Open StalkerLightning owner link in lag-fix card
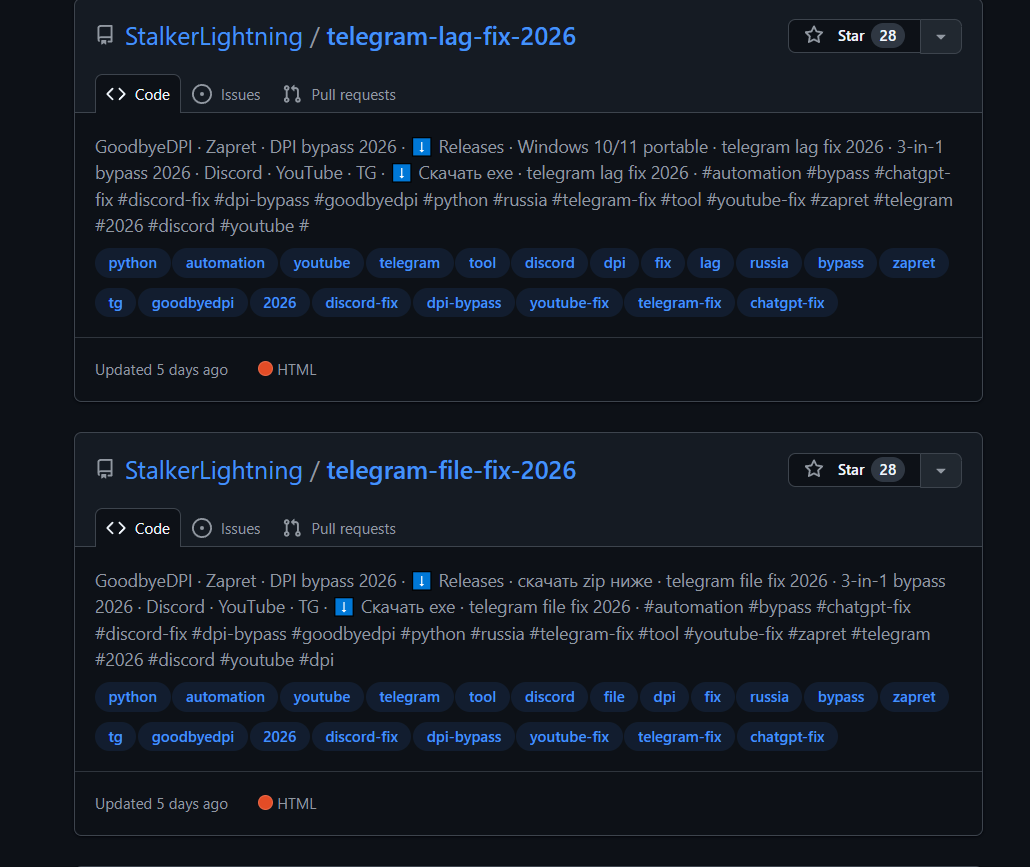The image size is (1030, 867). [x=213, y=37]
